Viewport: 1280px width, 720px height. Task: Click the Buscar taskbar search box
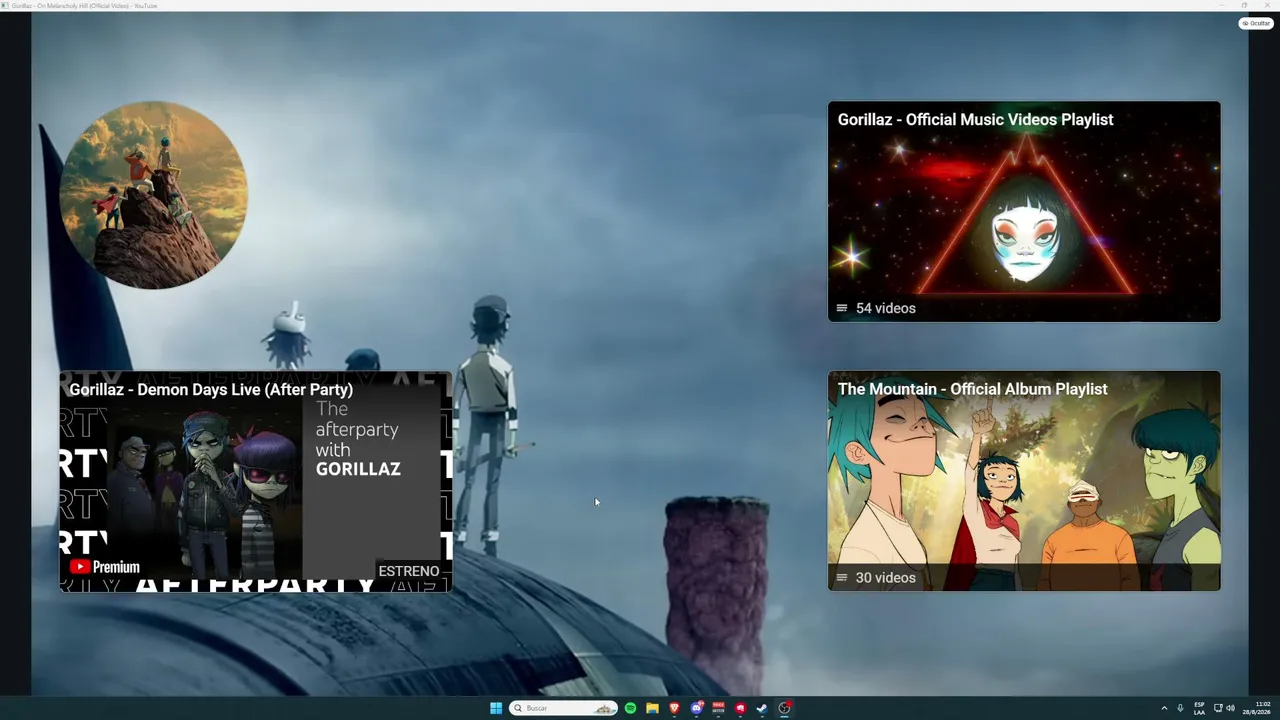(x=563, y=708)
